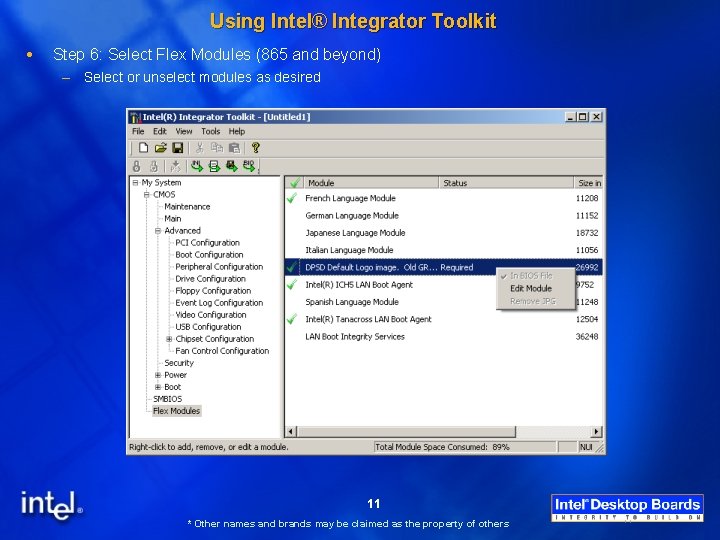Image resolution: width=720 pixels, height=540 pixels.
Task: Click the horizontal scrollbar right arrow
Action: click(596, 432)
